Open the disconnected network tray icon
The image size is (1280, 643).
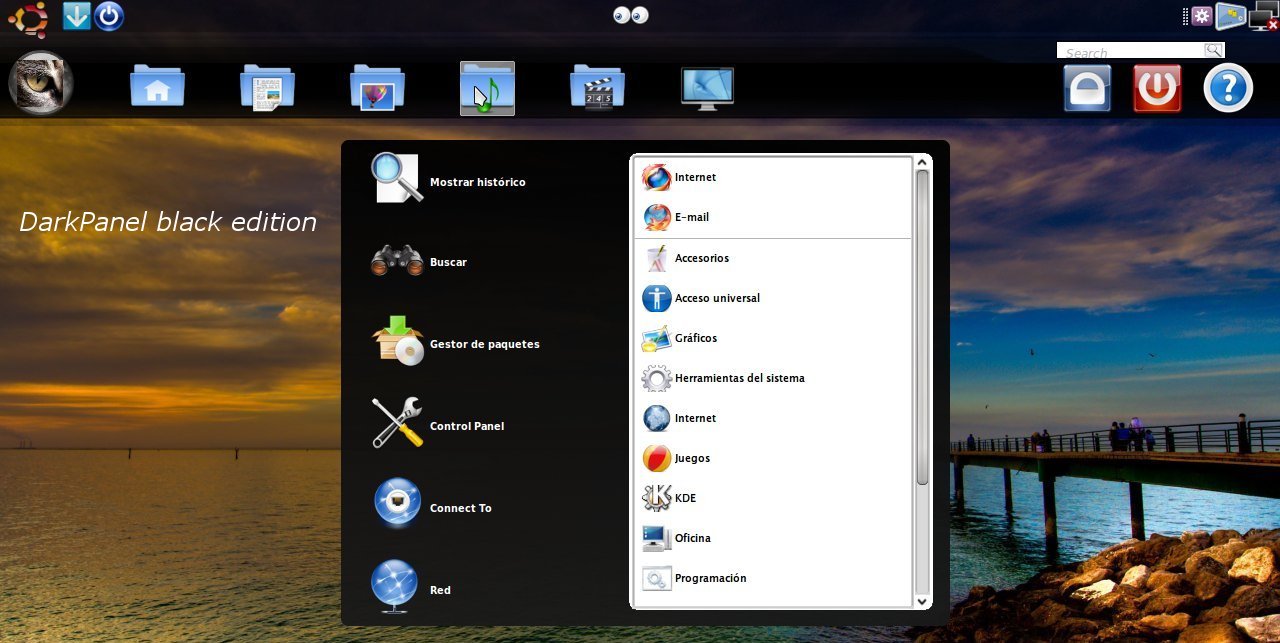pos(1263,17)
